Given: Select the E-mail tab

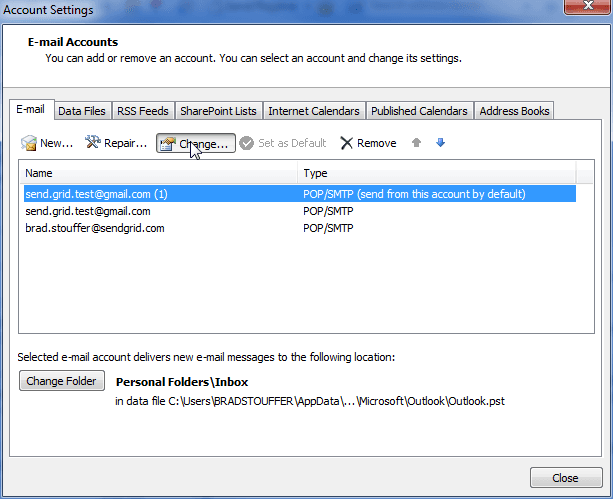Looking at the screenshot, I should 32,110.
